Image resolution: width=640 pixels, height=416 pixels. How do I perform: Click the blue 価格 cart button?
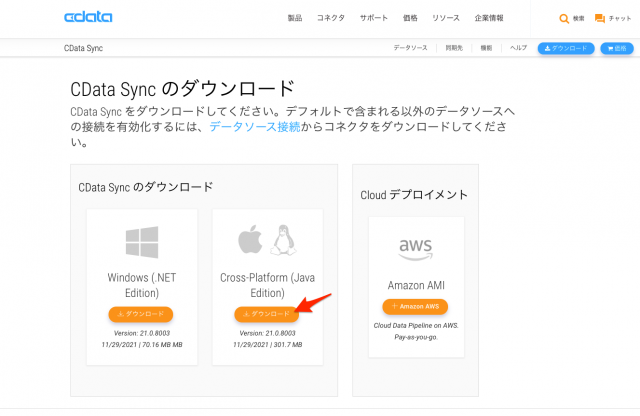pos(617,48)
